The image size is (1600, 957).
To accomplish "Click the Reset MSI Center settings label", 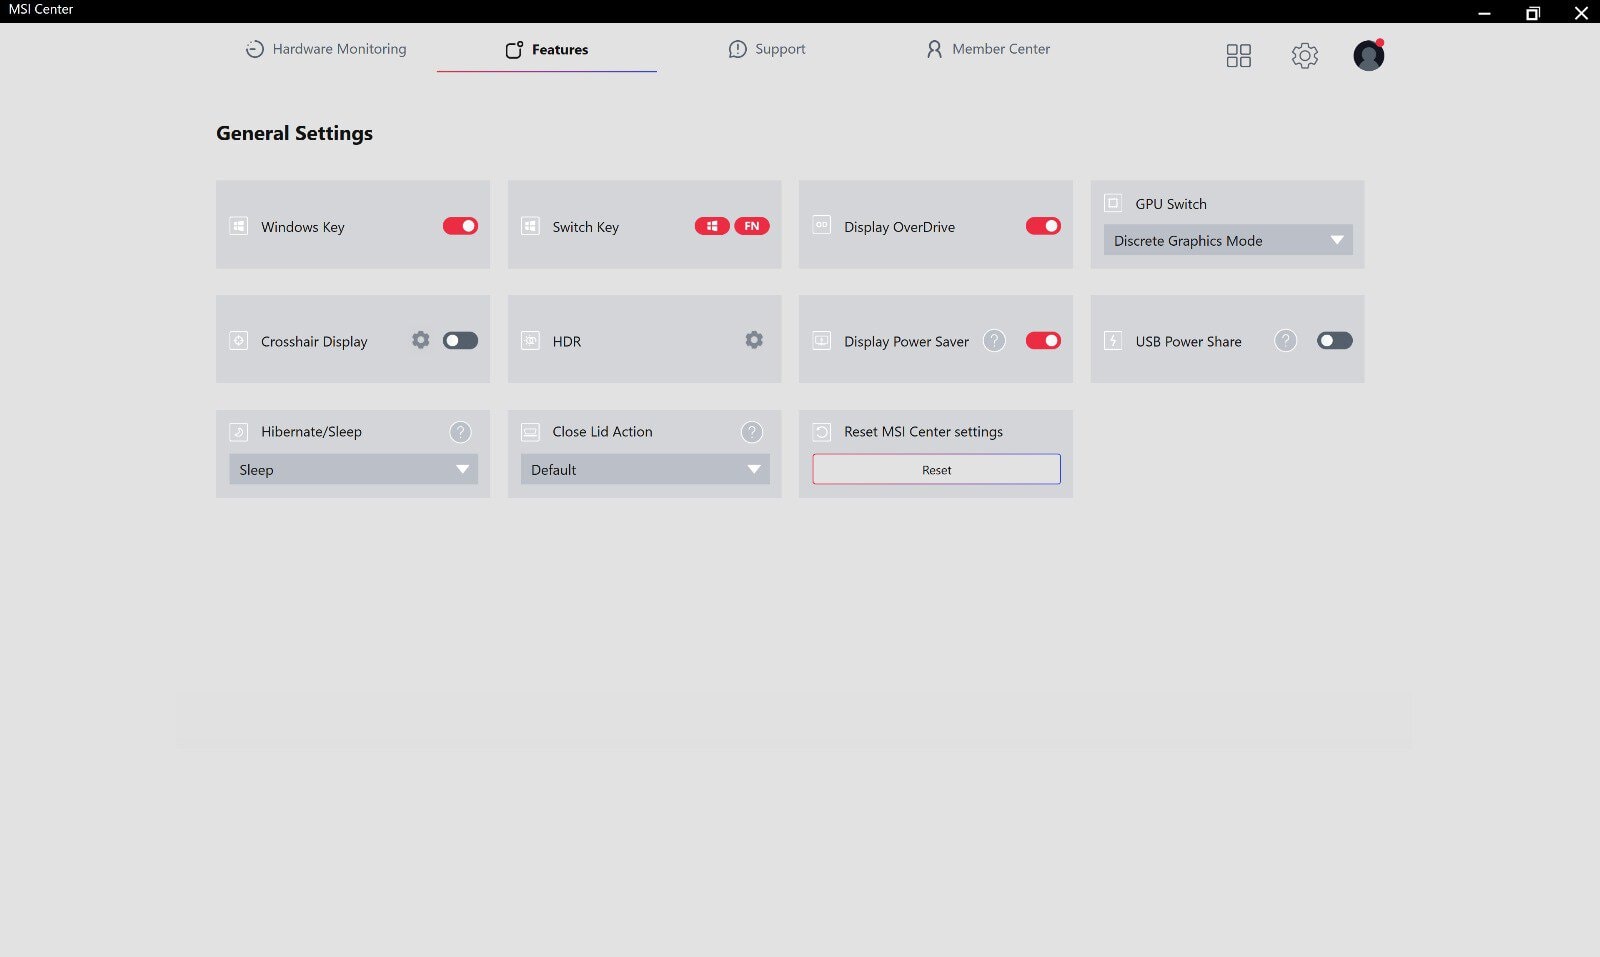I will tap(923, 431).
